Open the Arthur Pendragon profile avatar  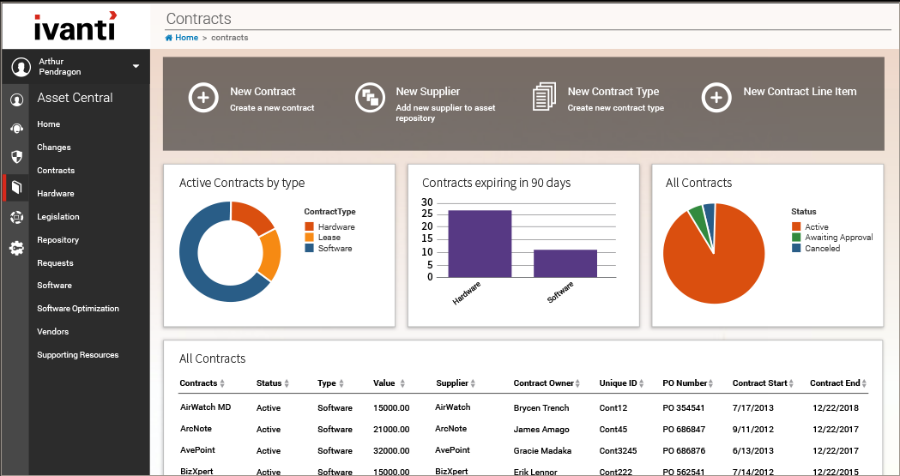(21, 67)
